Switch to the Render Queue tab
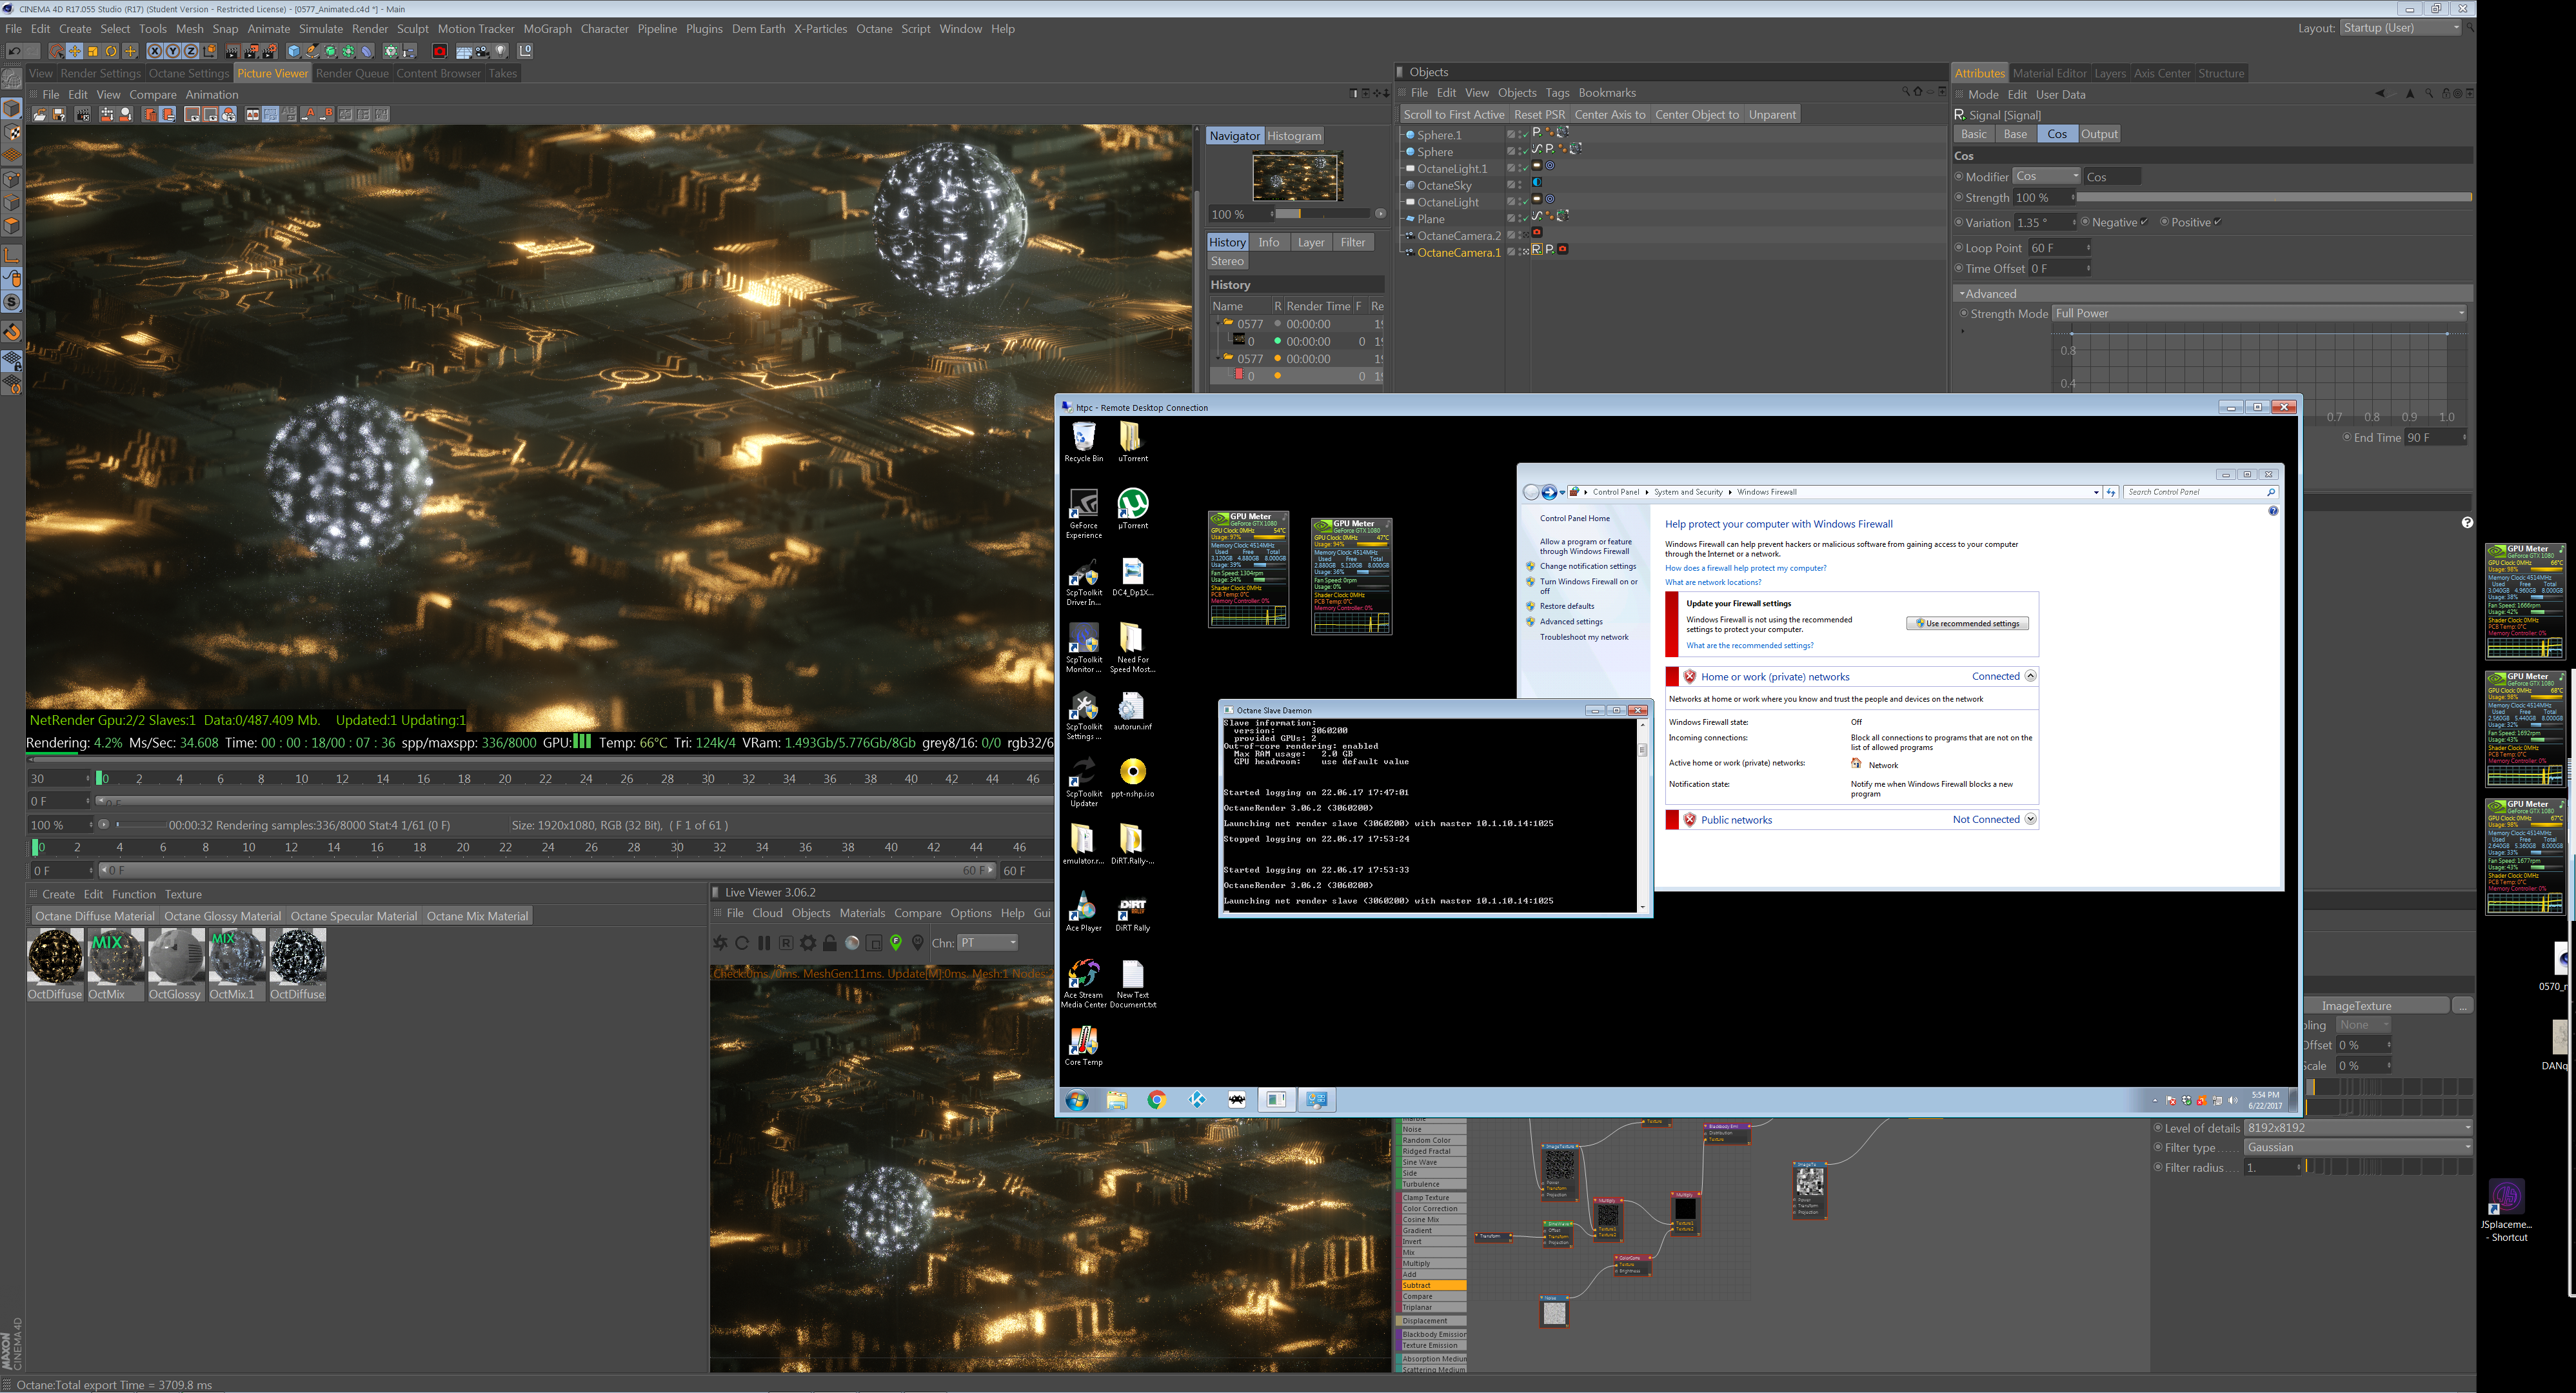This screenshot has height=1393, width=2576. [352, 73]
